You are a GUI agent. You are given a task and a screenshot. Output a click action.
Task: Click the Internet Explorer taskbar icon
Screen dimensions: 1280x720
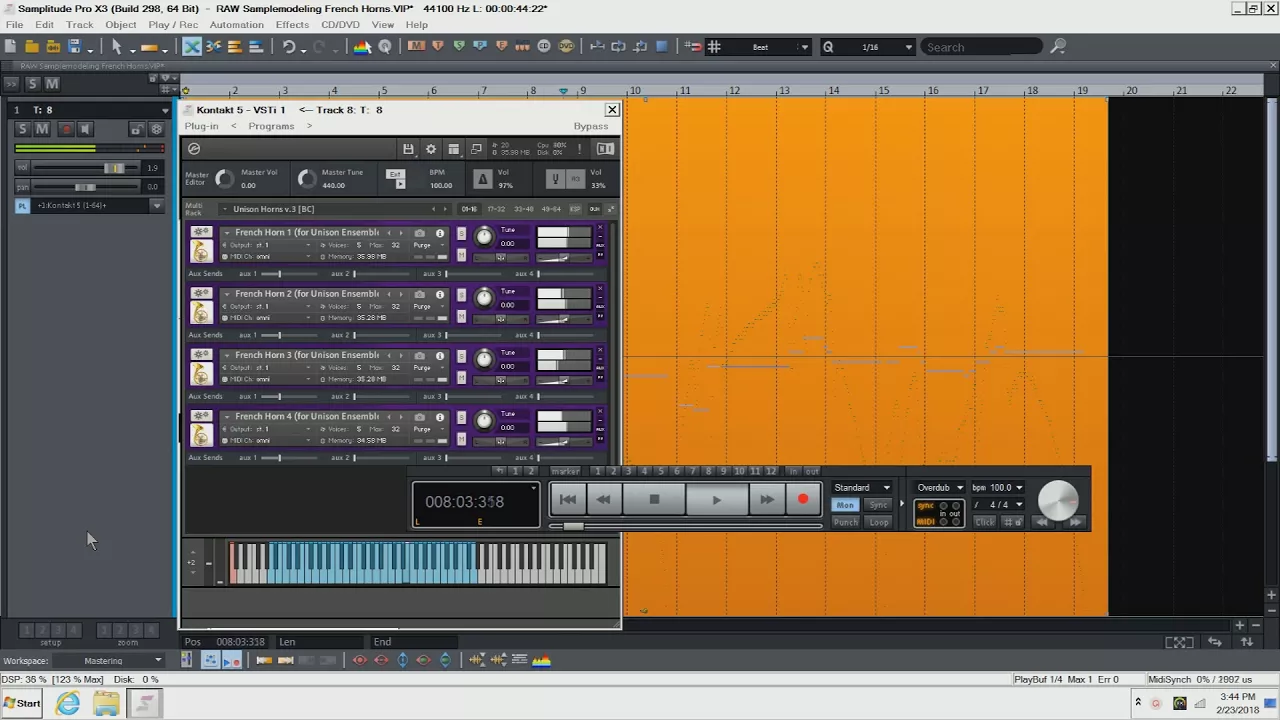pos(68,703)
